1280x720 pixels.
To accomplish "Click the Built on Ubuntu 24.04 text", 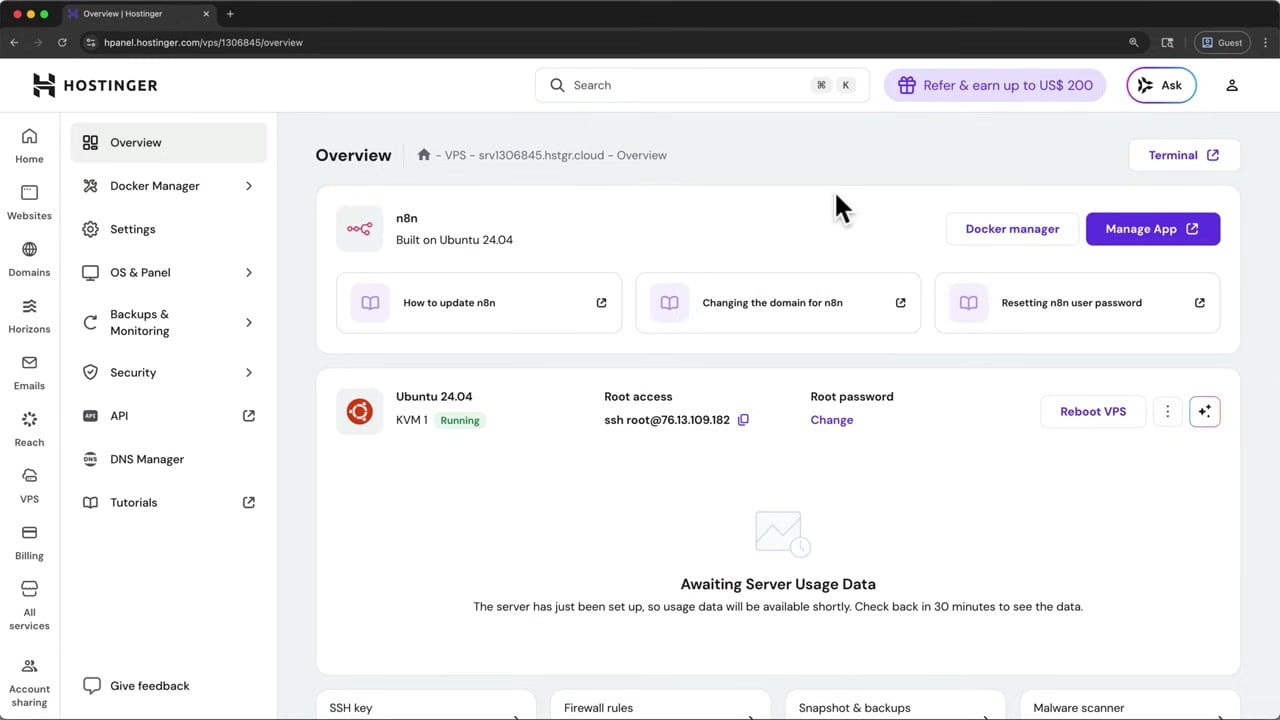I will tap(454, 240).
